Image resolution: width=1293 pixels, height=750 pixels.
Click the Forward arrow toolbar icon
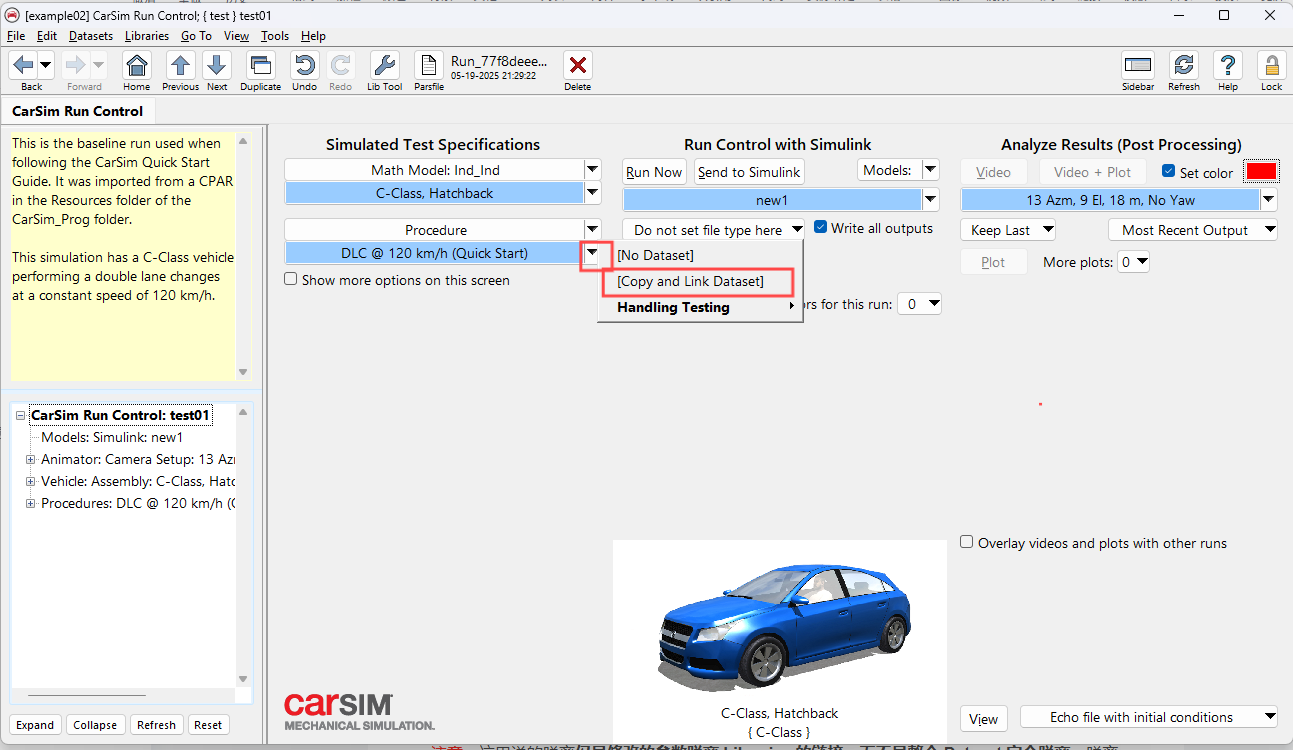pos(76,66)
